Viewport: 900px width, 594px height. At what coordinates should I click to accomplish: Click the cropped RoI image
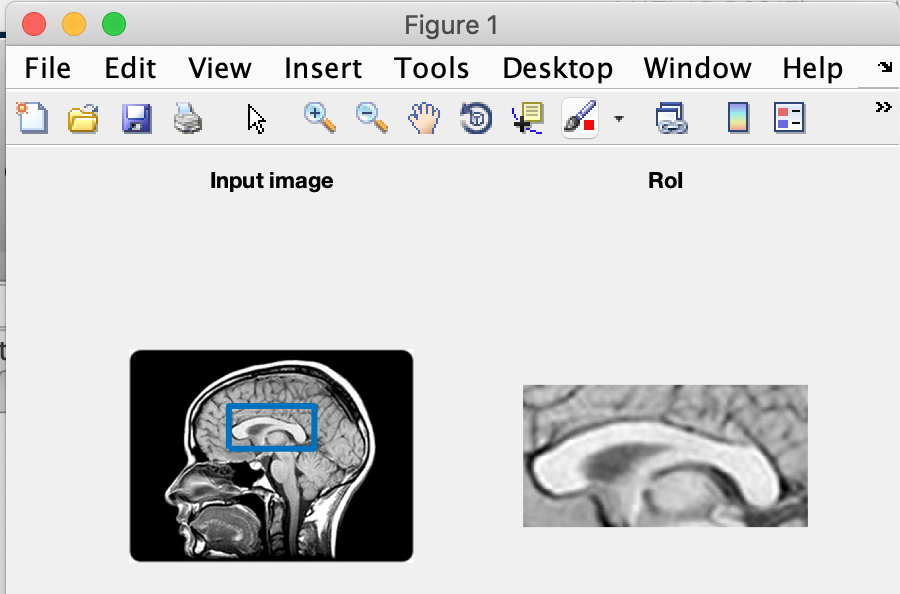pyautogui.click(x=665, y=456)
